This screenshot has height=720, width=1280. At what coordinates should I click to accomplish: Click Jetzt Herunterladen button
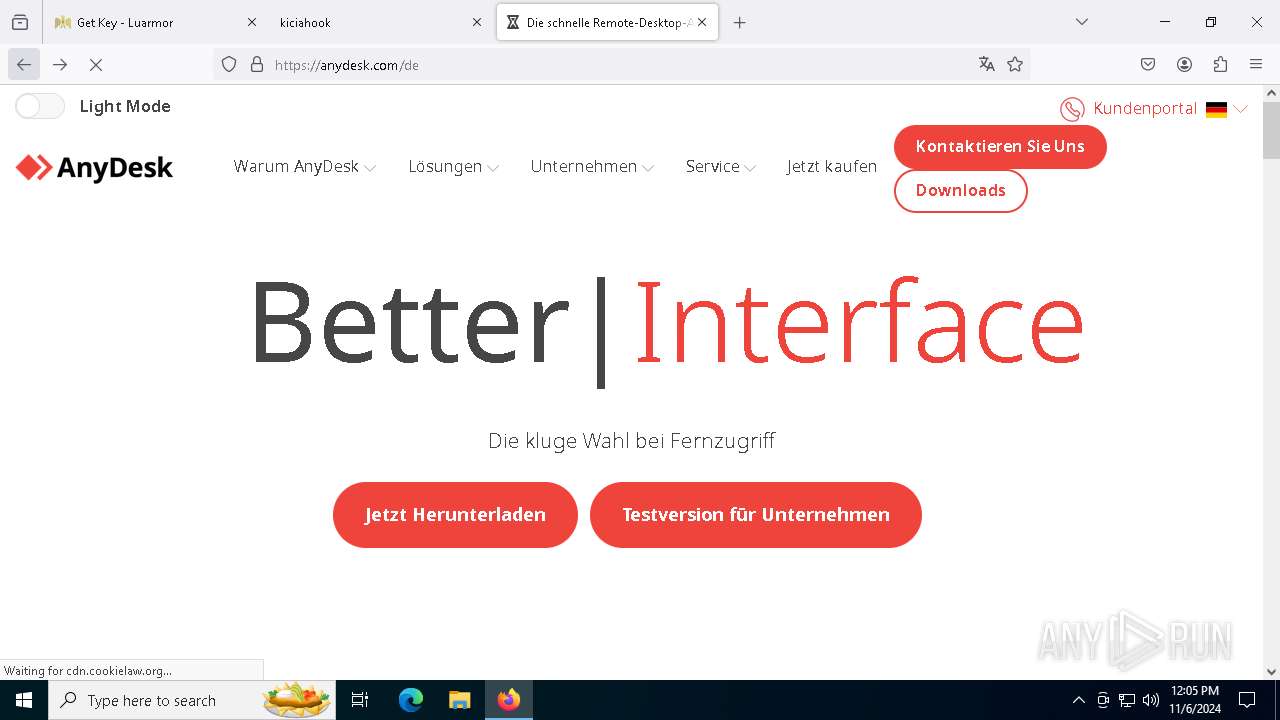(x=455, y=514)
